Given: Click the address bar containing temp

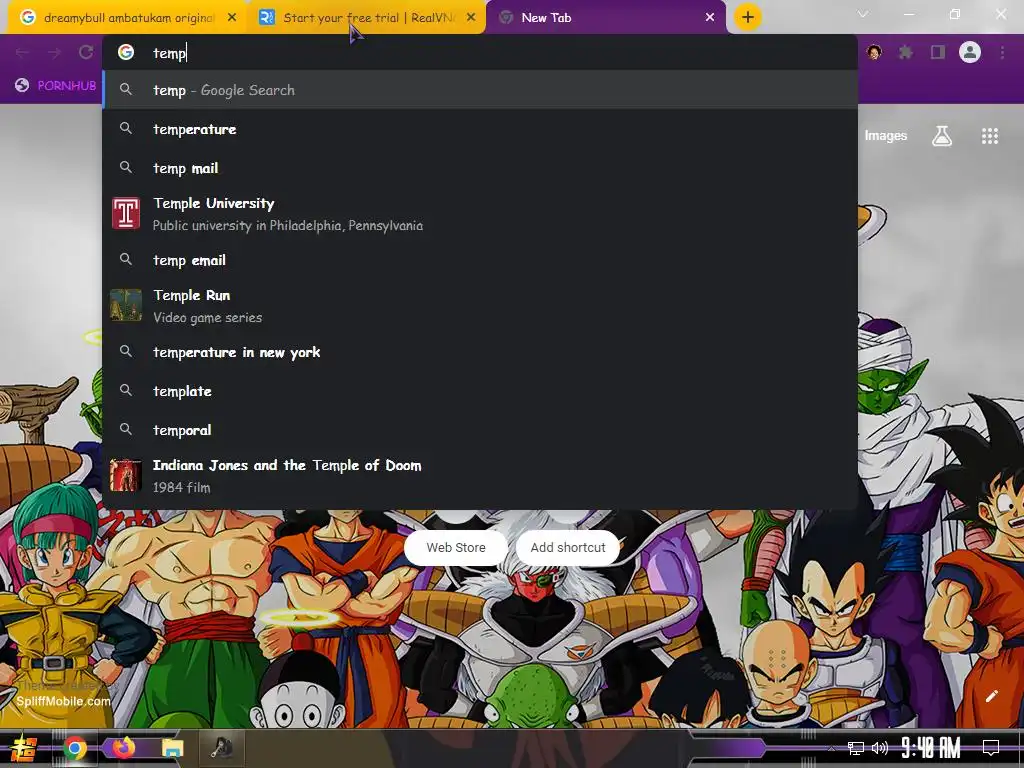Looking at the screenshot, I should 480,53.
